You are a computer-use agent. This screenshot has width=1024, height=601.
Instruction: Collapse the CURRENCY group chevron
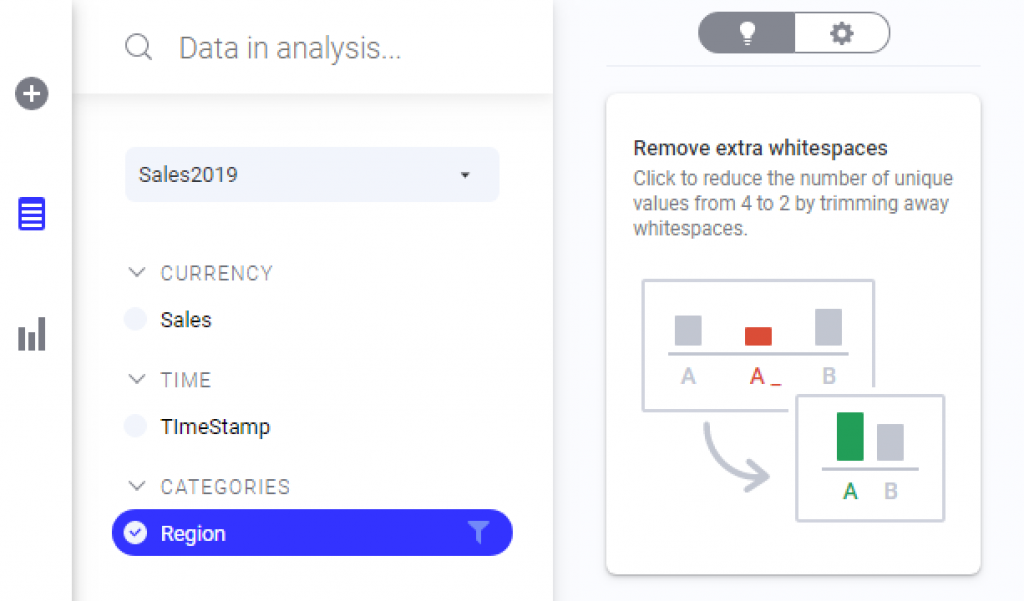tap(136, 272)
